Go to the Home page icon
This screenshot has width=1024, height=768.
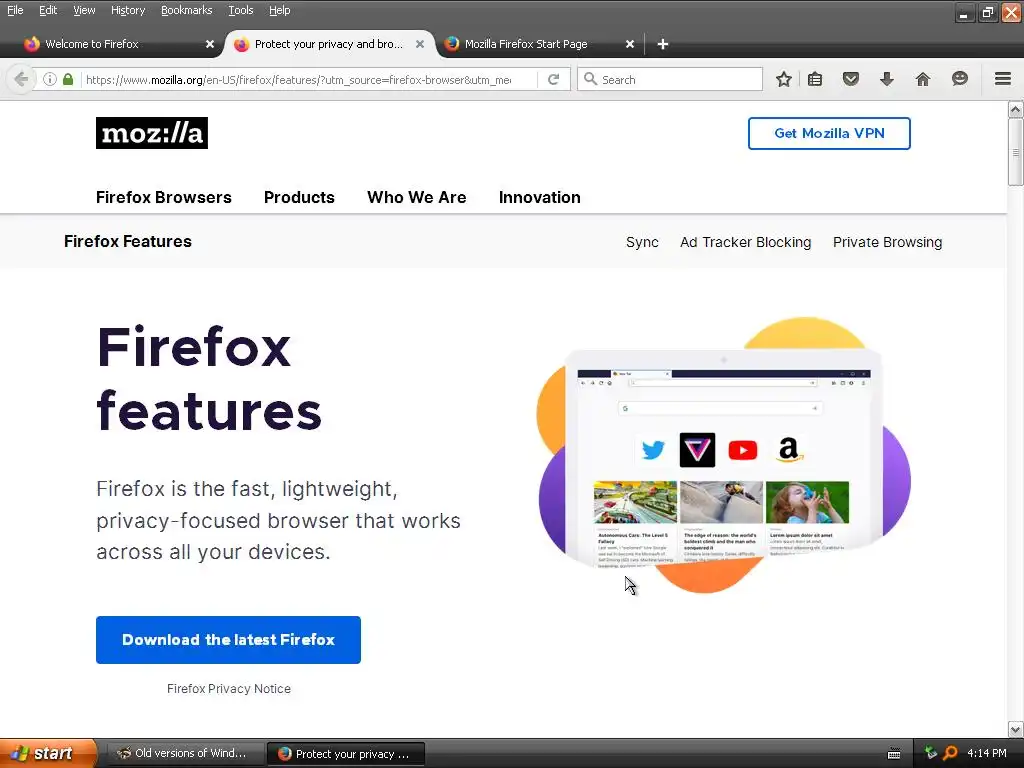(x=923, y=80)
